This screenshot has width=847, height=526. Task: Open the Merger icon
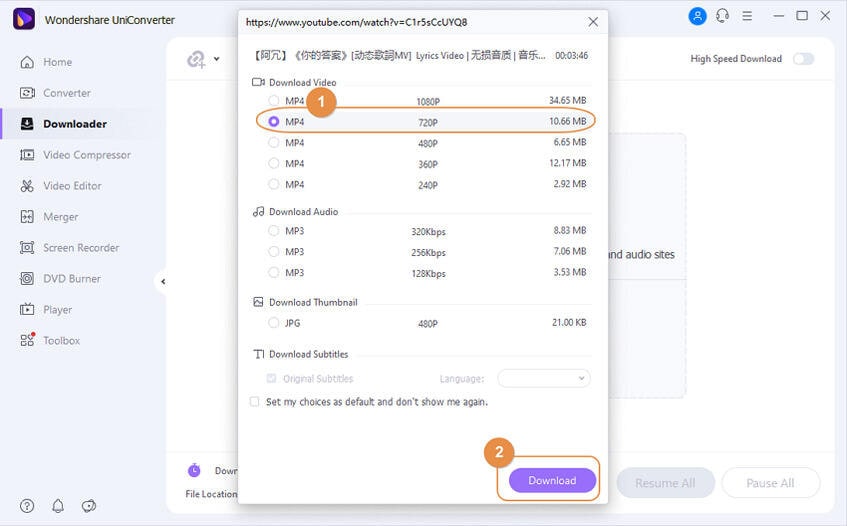coord(27,217)
